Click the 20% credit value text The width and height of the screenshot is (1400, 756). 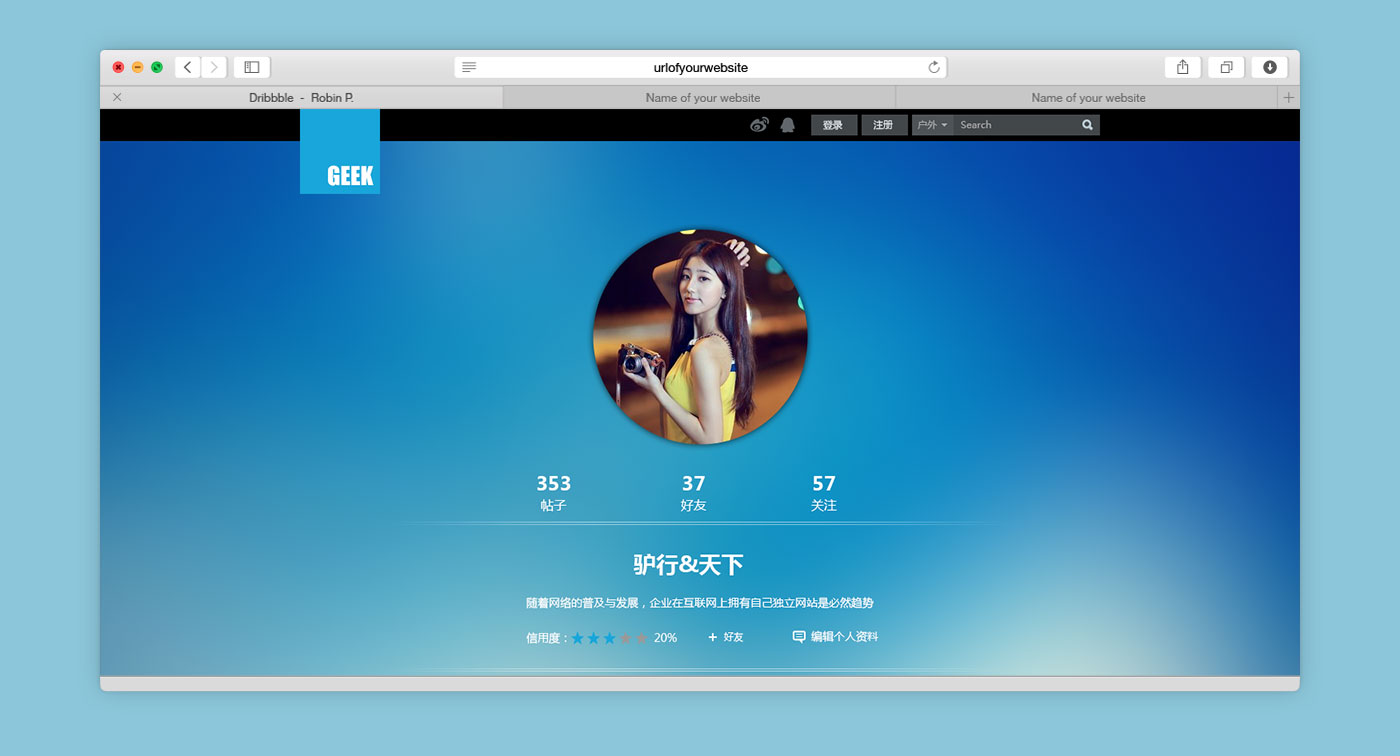click(665, 637)
